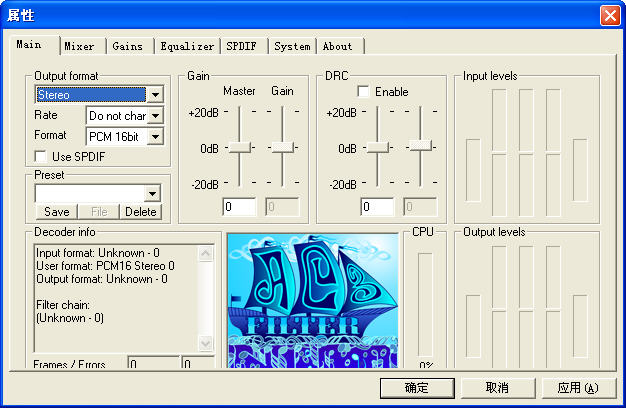Enable the Use SPDIF checkbox

pyautogui.click(x=41, y=156)
